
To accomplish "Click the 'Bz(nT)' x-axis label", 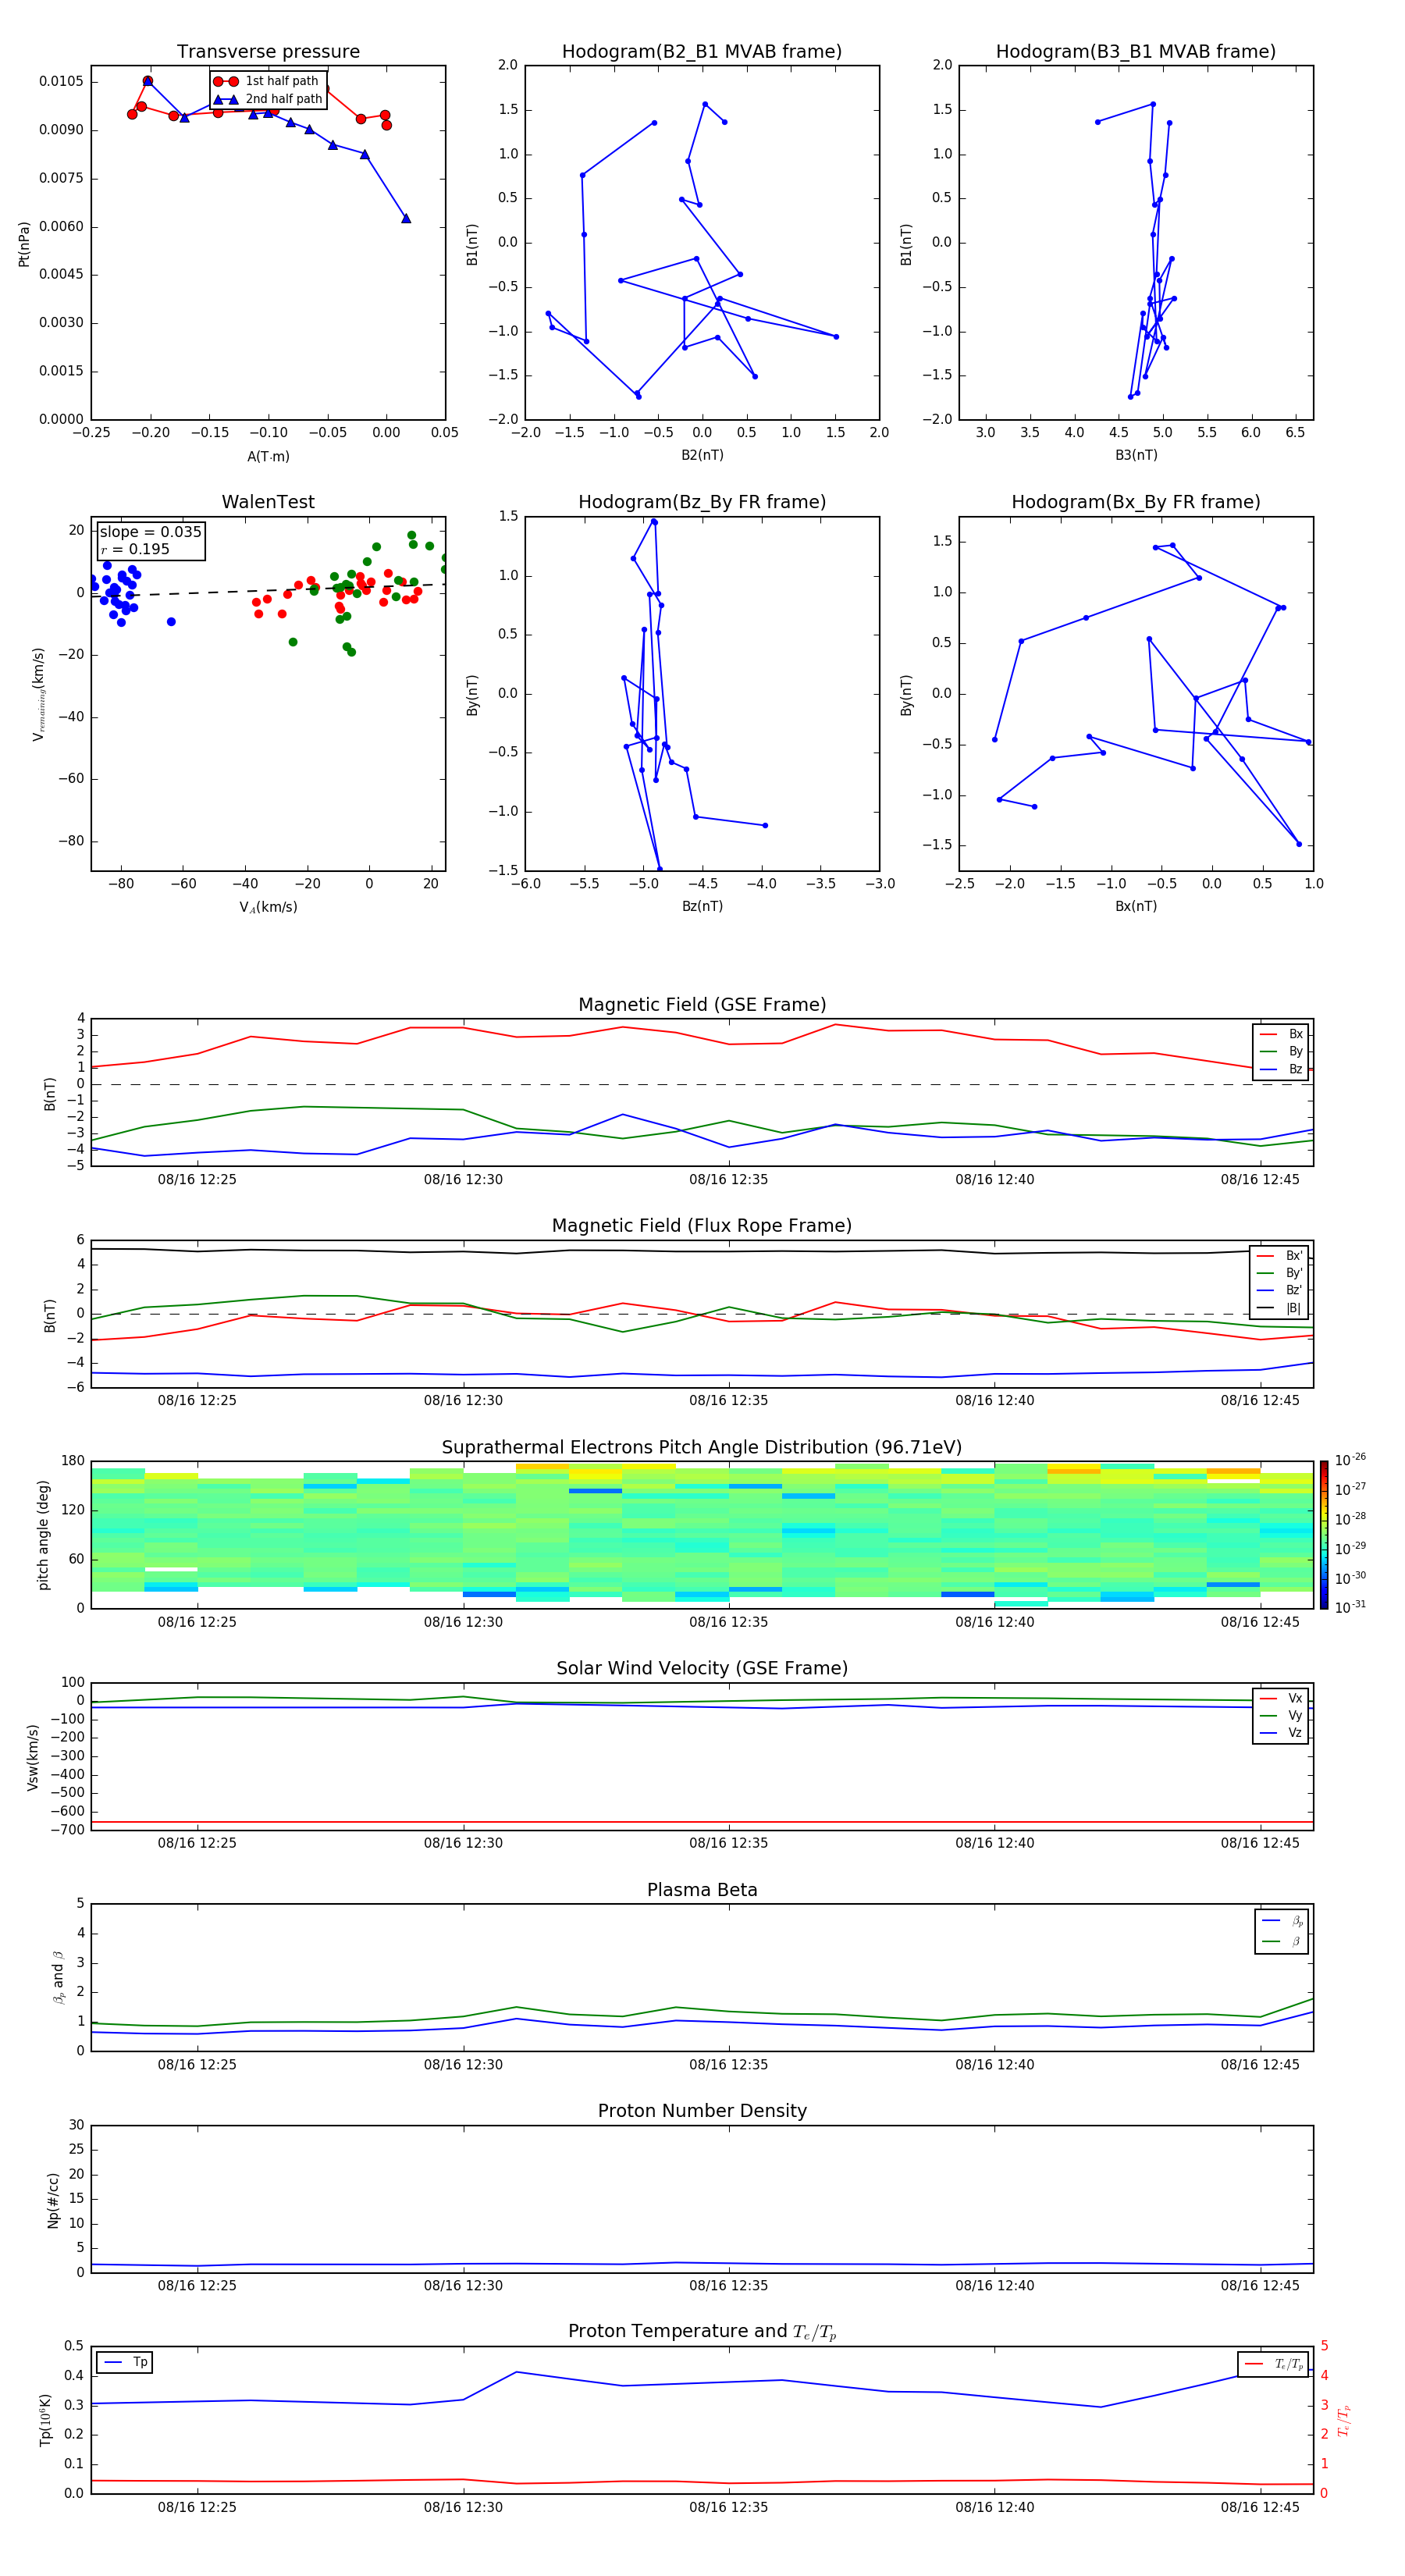I will [x=702, y=906].
